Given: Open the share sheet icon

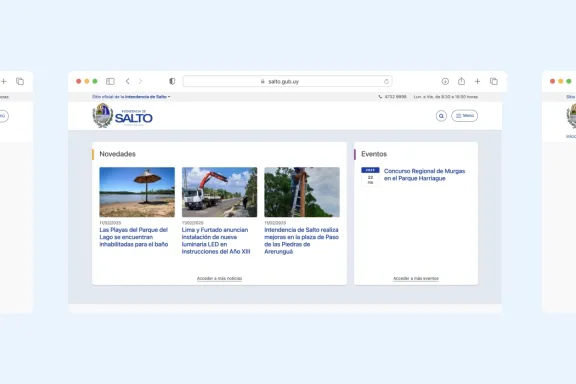Looking at the screenshot, I should tap(461, 81).
